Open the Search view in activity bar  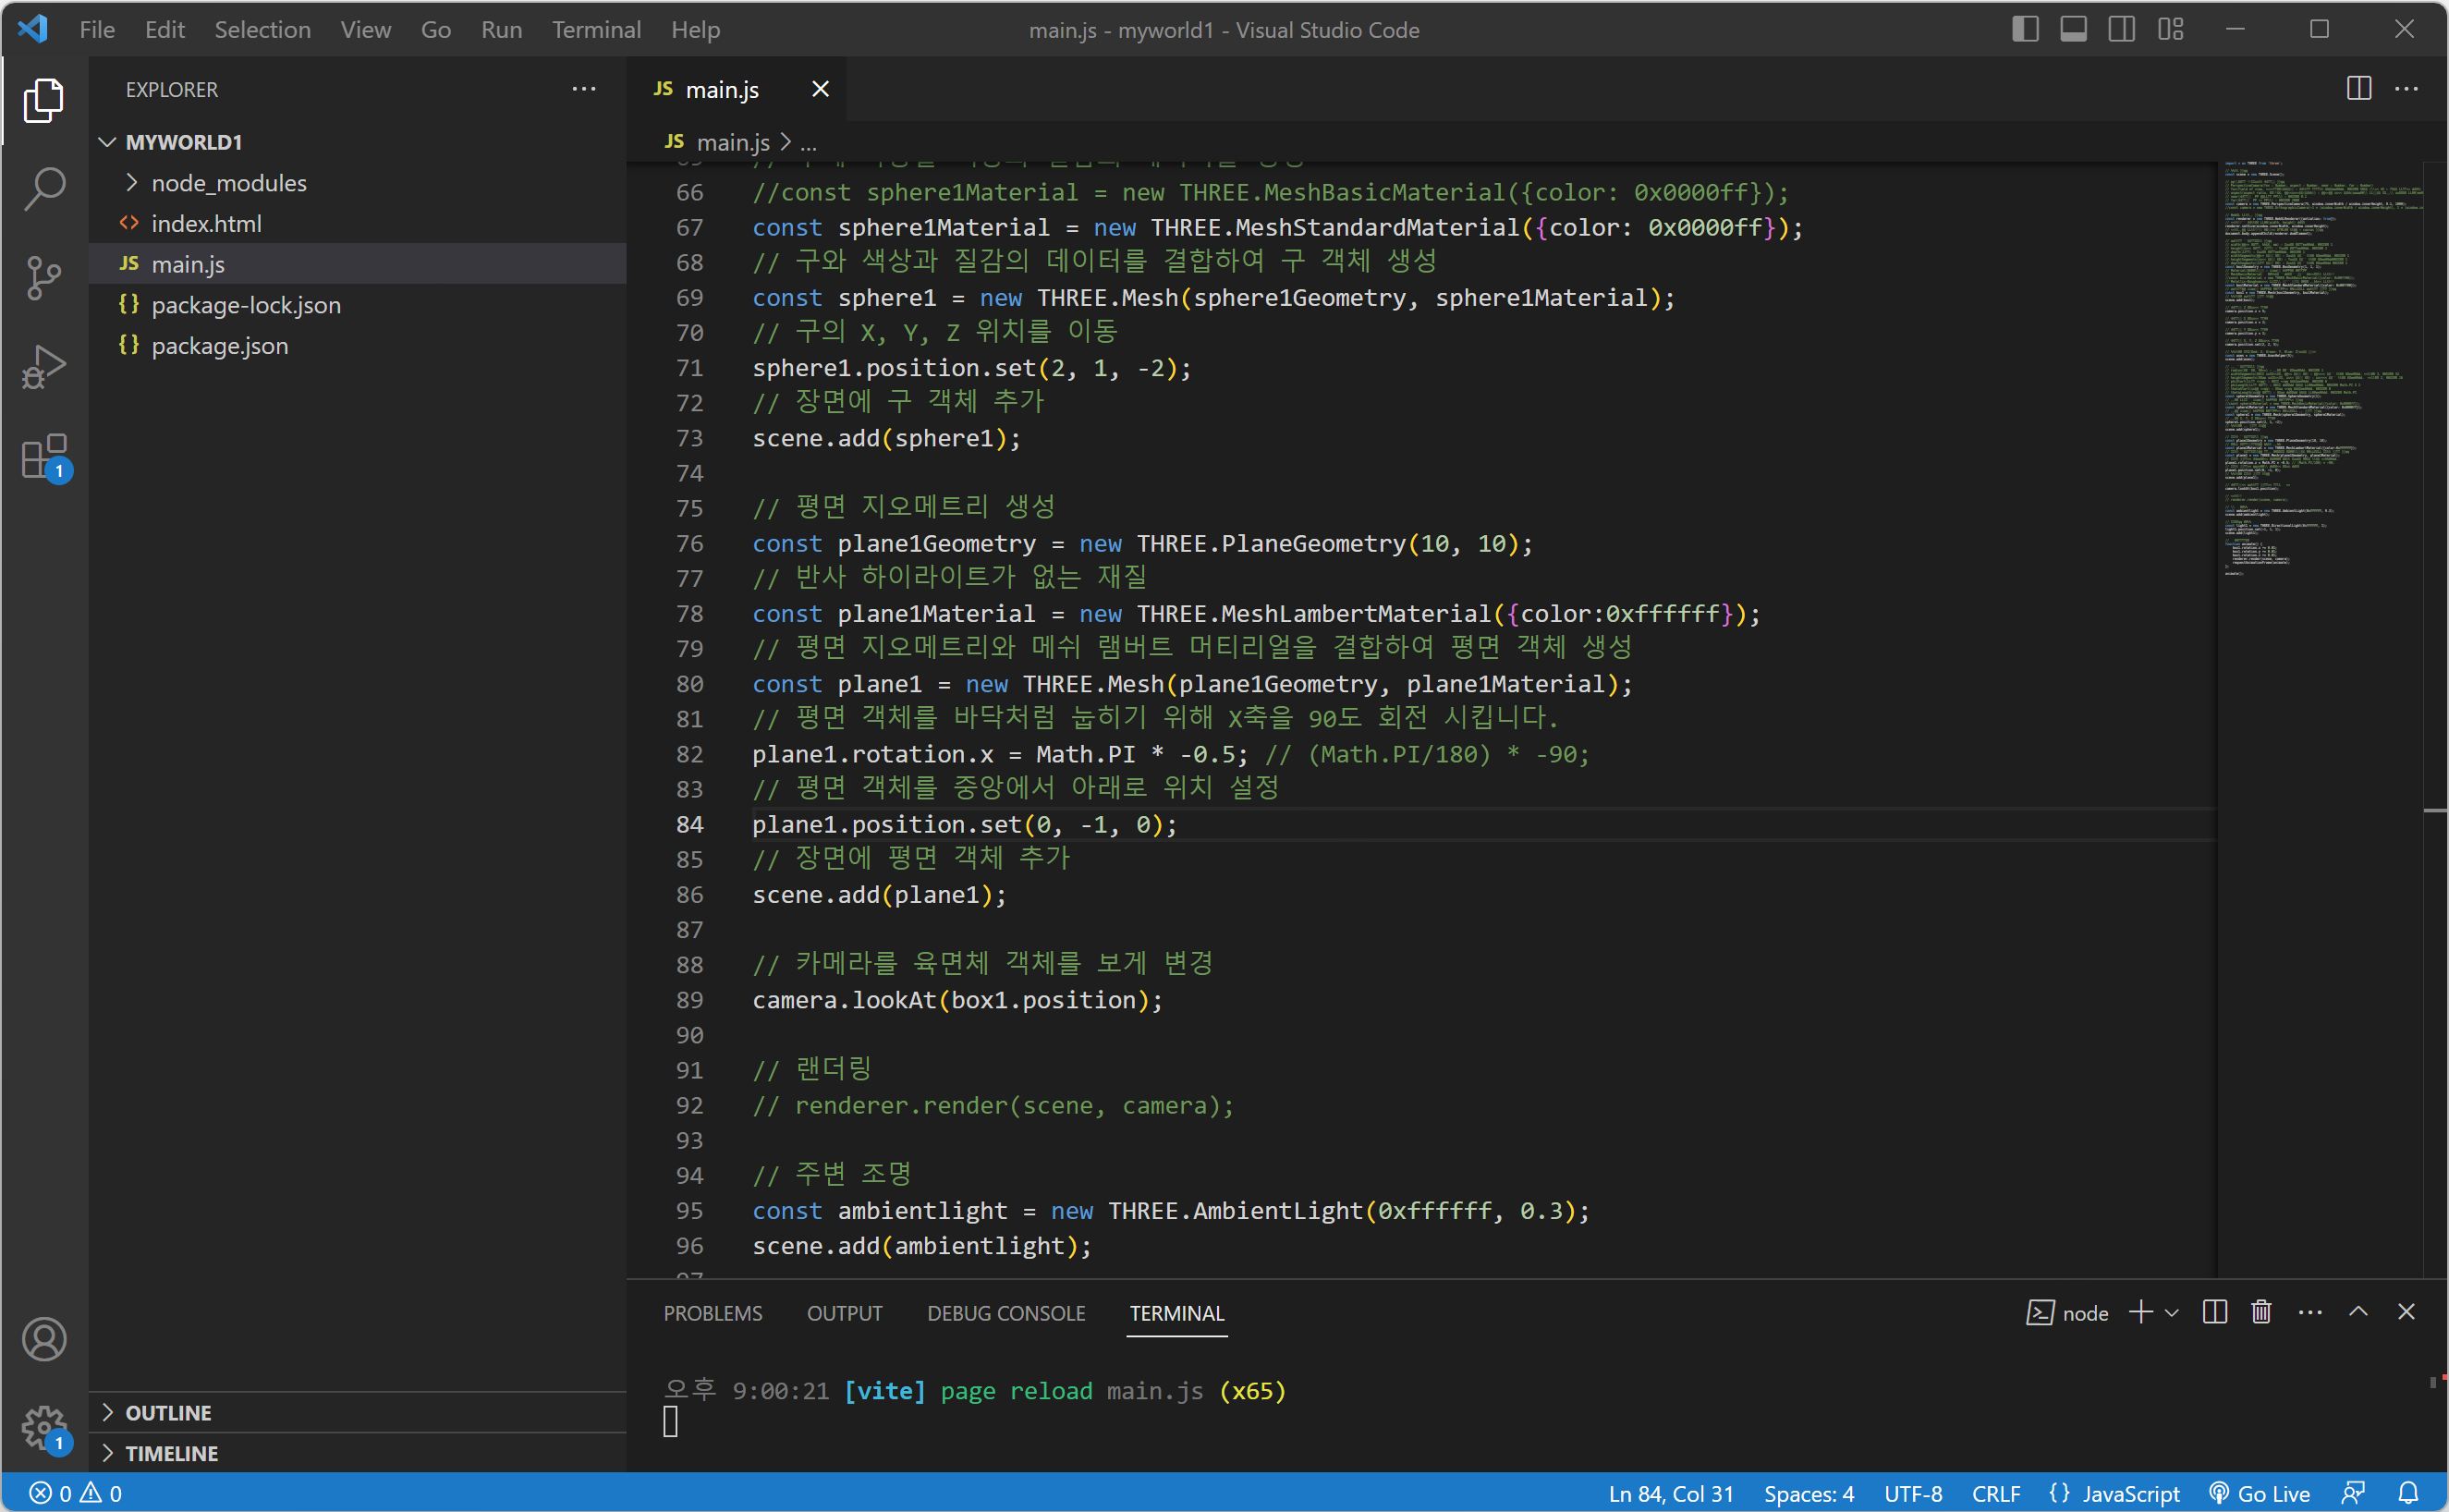[44, 188]
